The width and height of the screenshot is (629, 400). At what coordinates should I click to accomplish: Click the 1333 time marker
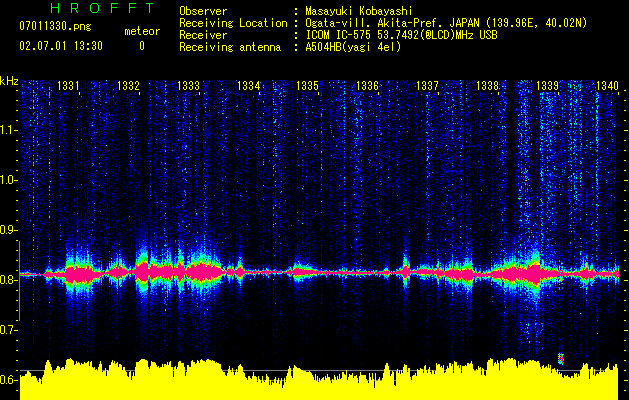(188, 86)
